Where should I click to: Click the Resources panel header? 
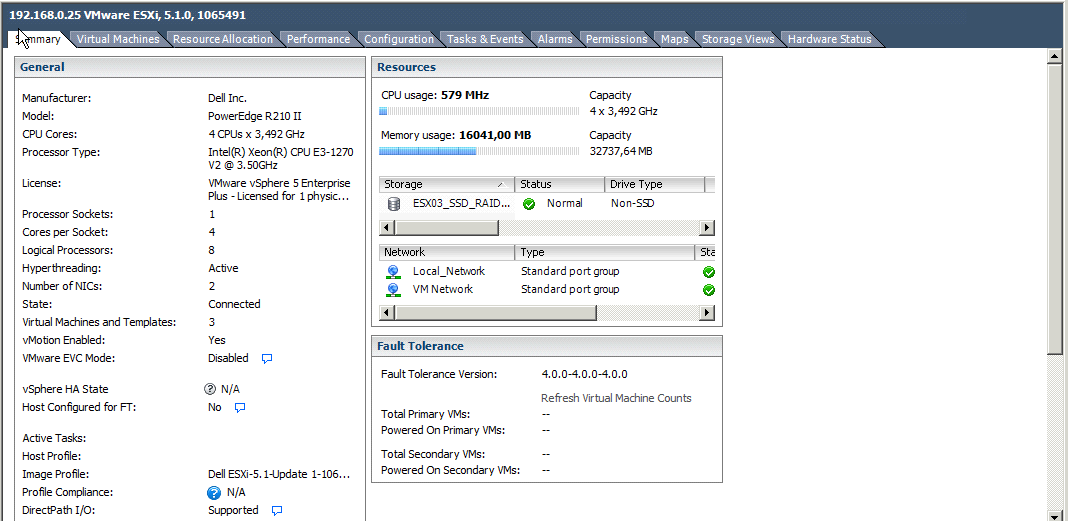tap(547, 67)
